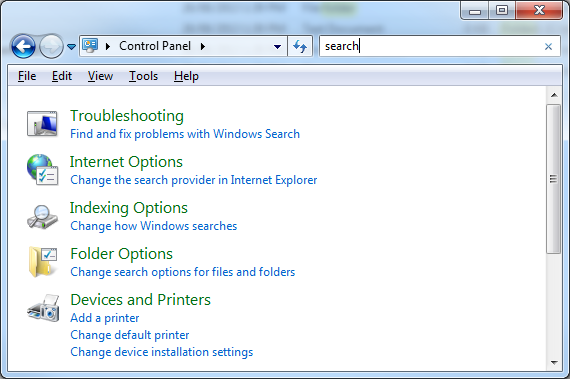Find and fix problems with Windows Search
570x379 pixels.
pos(185,134)
